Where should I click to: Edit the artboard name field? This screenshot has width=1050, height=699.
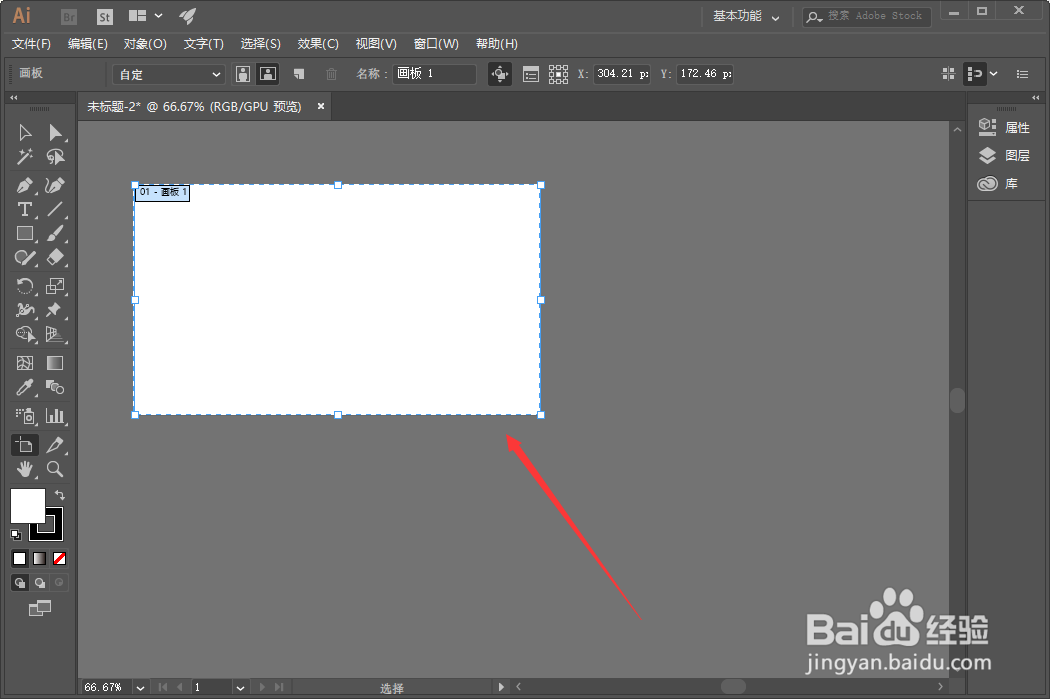(x=434, y=74)
